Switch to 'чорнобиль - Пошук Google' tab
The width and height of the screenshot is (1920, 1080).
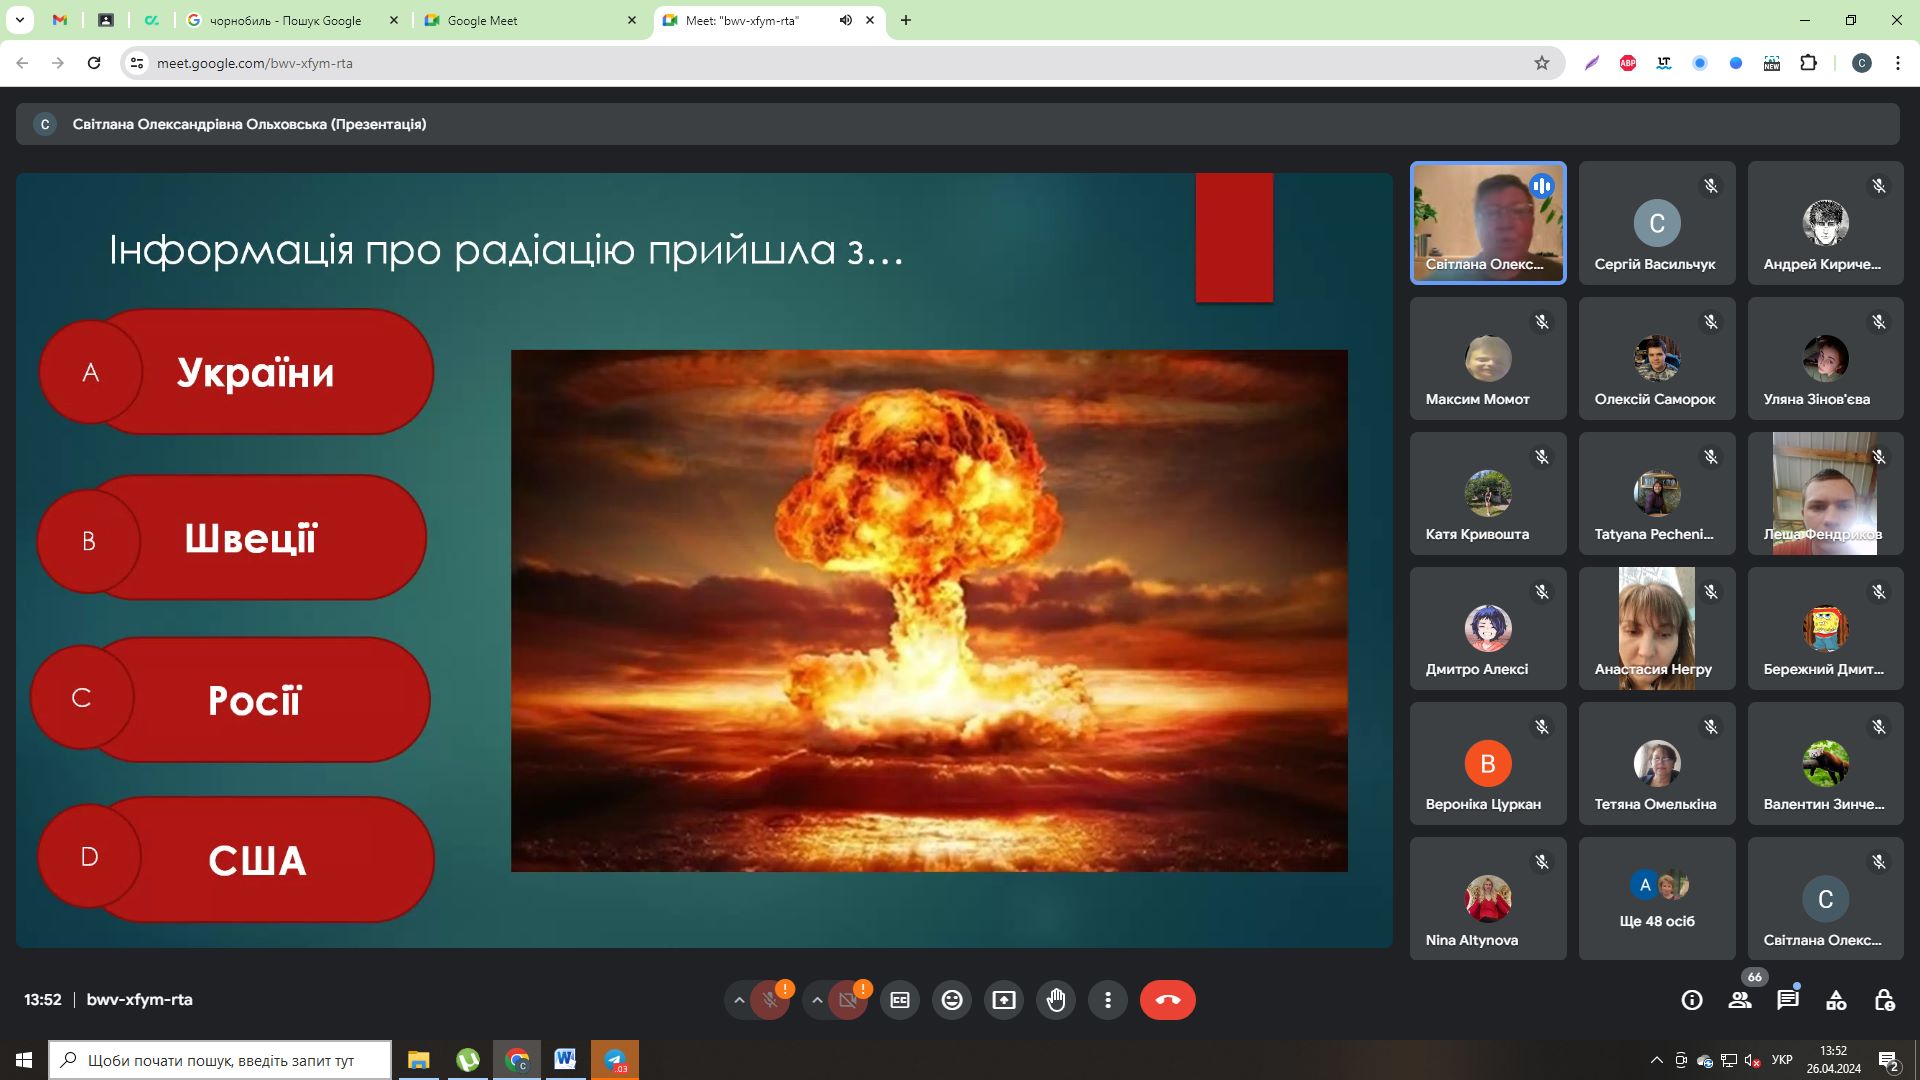pos(293,20)
